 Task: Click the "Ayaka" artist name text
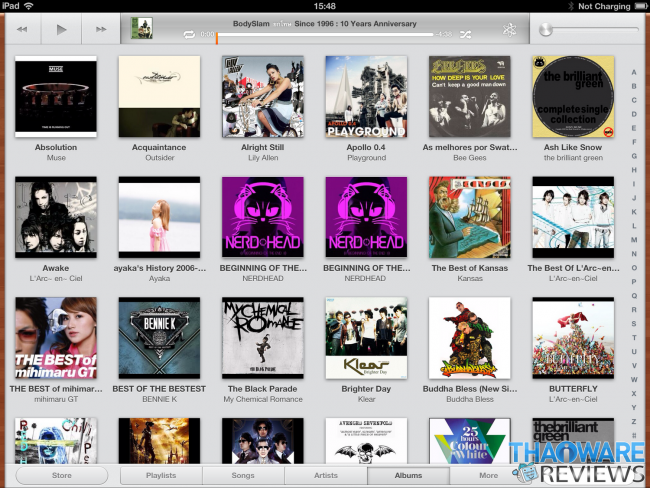[159, 278]
